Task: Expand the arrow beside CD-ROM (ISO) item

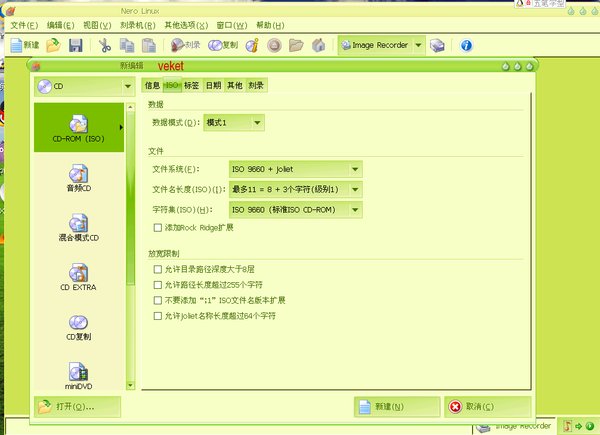Action: (121, 127)
